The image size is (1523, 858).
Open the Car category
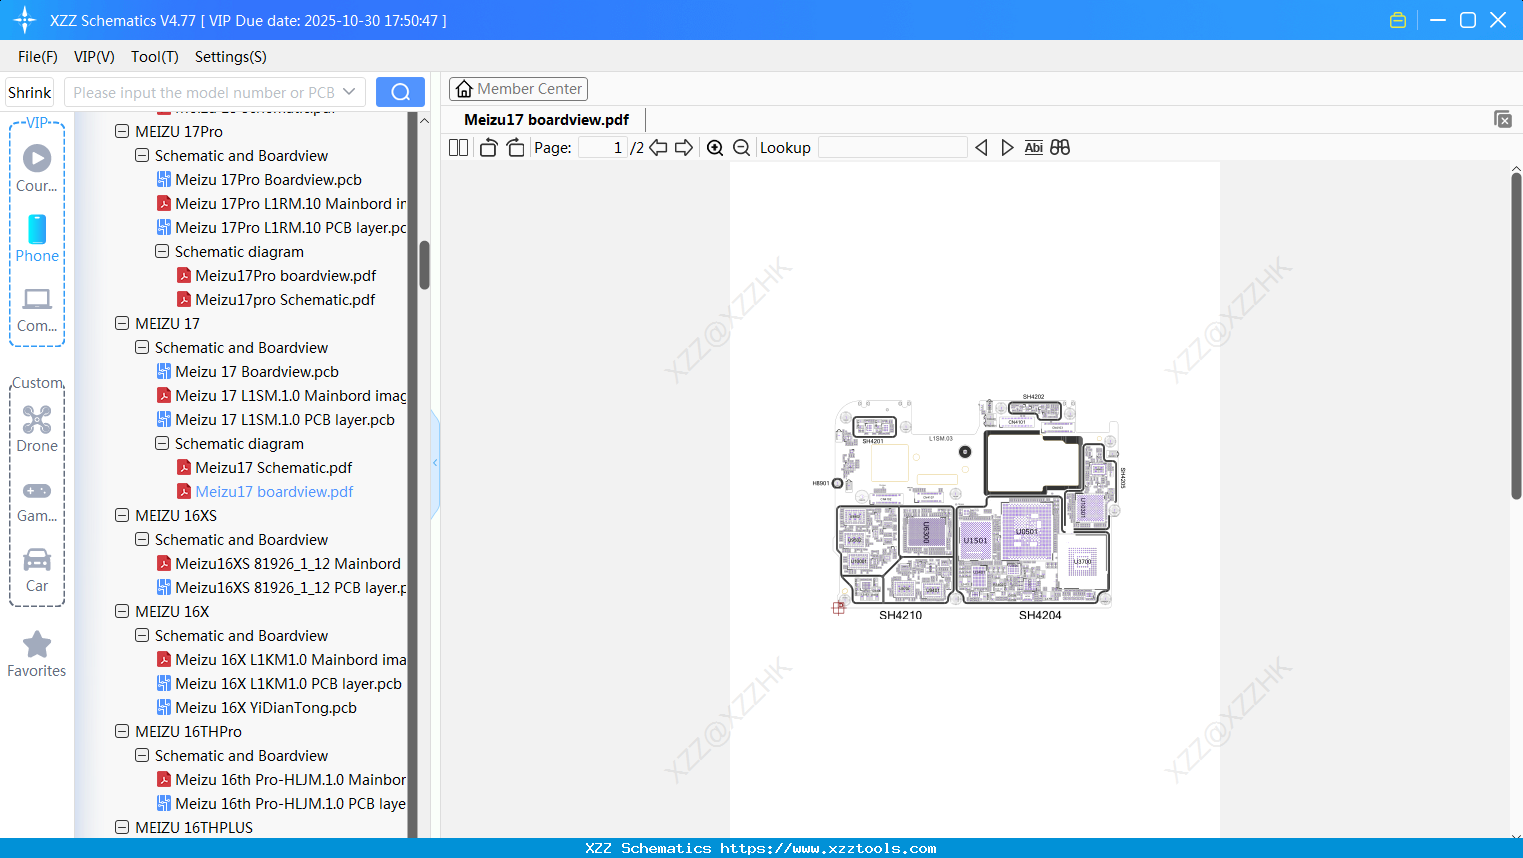(37, 569)
